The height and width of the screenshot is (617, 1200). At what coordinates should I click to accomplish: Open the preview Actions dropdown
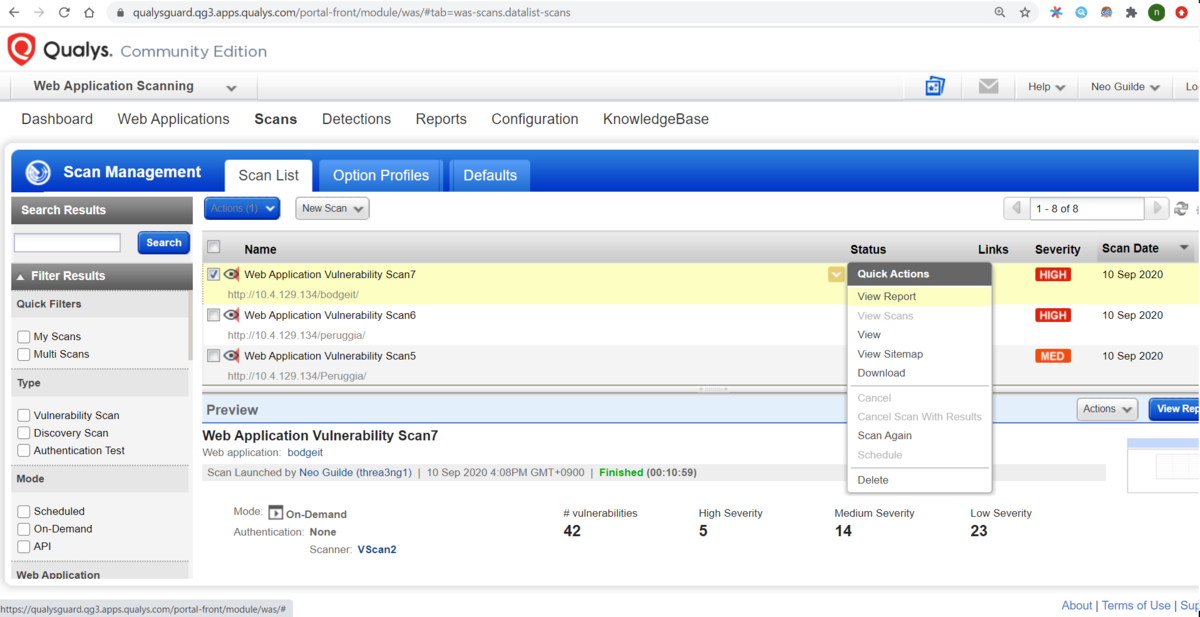point(1107,409)
